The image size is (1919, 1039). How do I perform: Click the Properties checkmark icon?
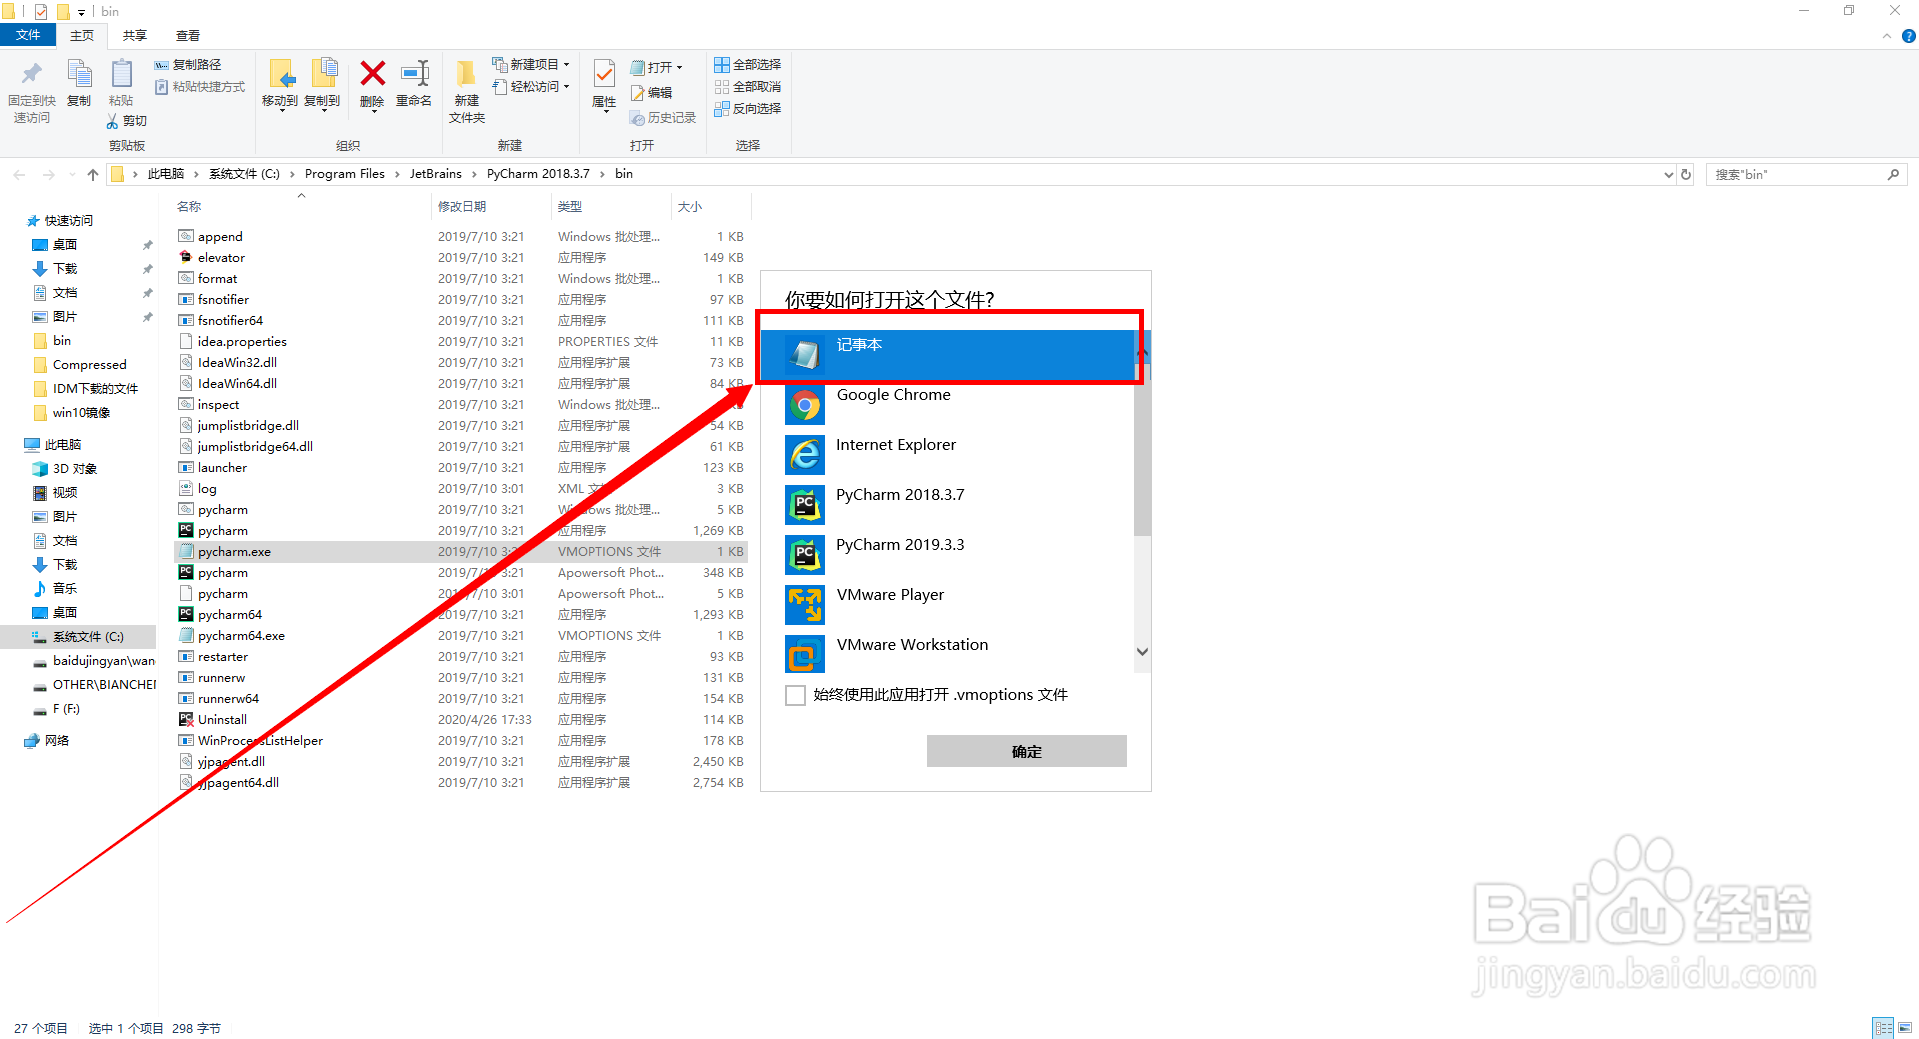tap(604, 74)
